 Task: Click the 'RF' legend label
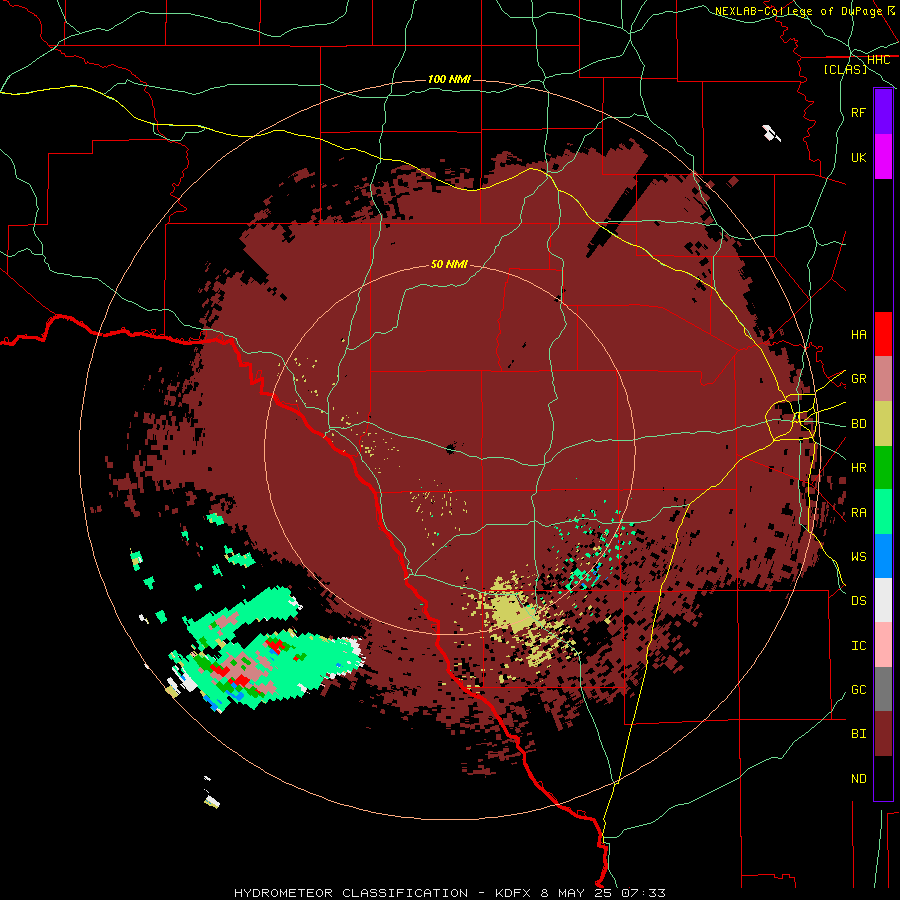click(x=859, y=112)
